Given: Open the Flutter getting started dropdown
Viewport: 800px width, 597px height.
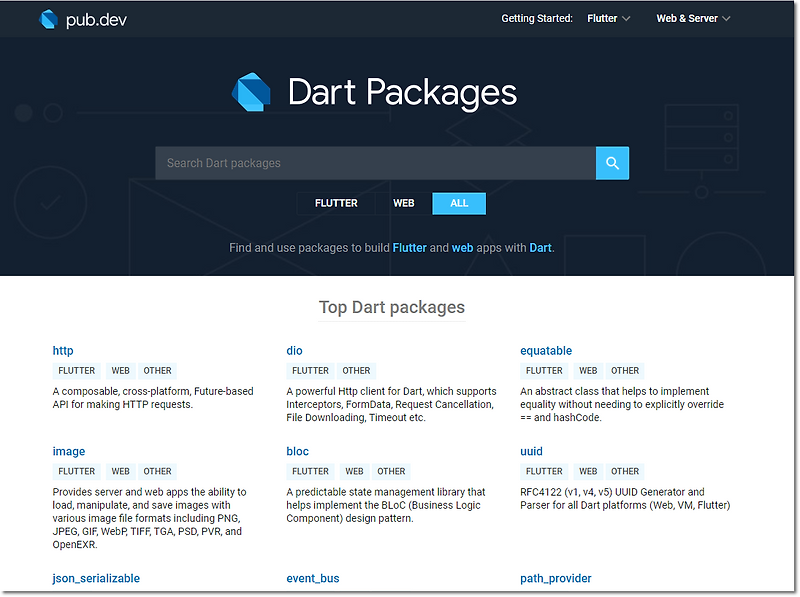Looking at the screenshot, I should tap(608, 18).
